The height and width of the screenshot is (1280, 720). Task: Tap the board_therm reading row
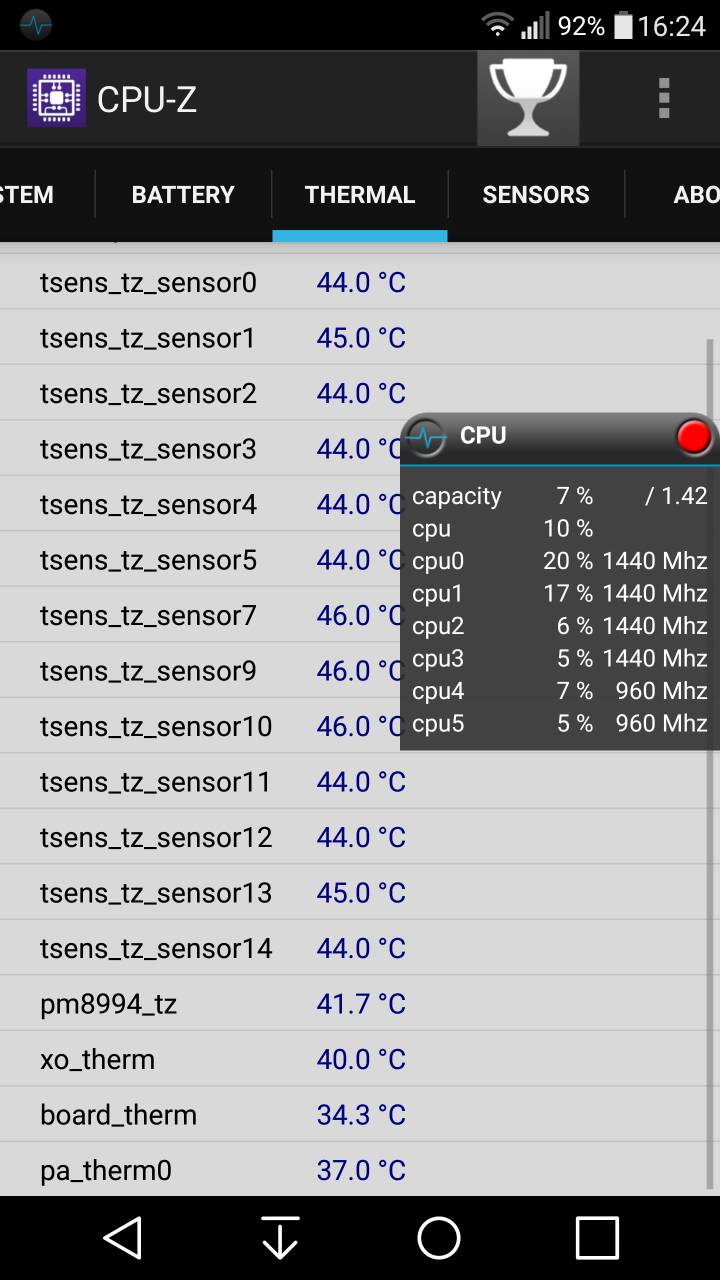[200, 1115]
